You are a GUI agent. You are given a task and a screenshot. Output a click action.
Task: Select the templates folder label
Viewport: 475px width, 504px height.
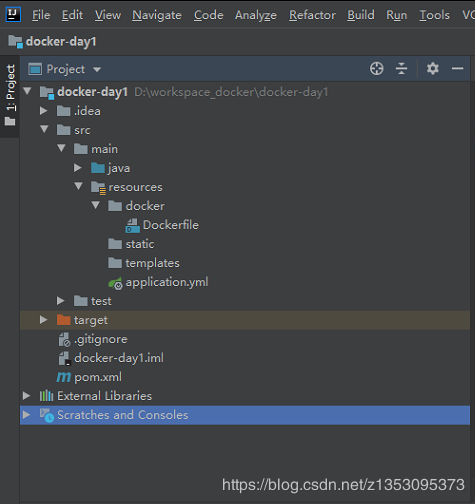click(152, 263)
